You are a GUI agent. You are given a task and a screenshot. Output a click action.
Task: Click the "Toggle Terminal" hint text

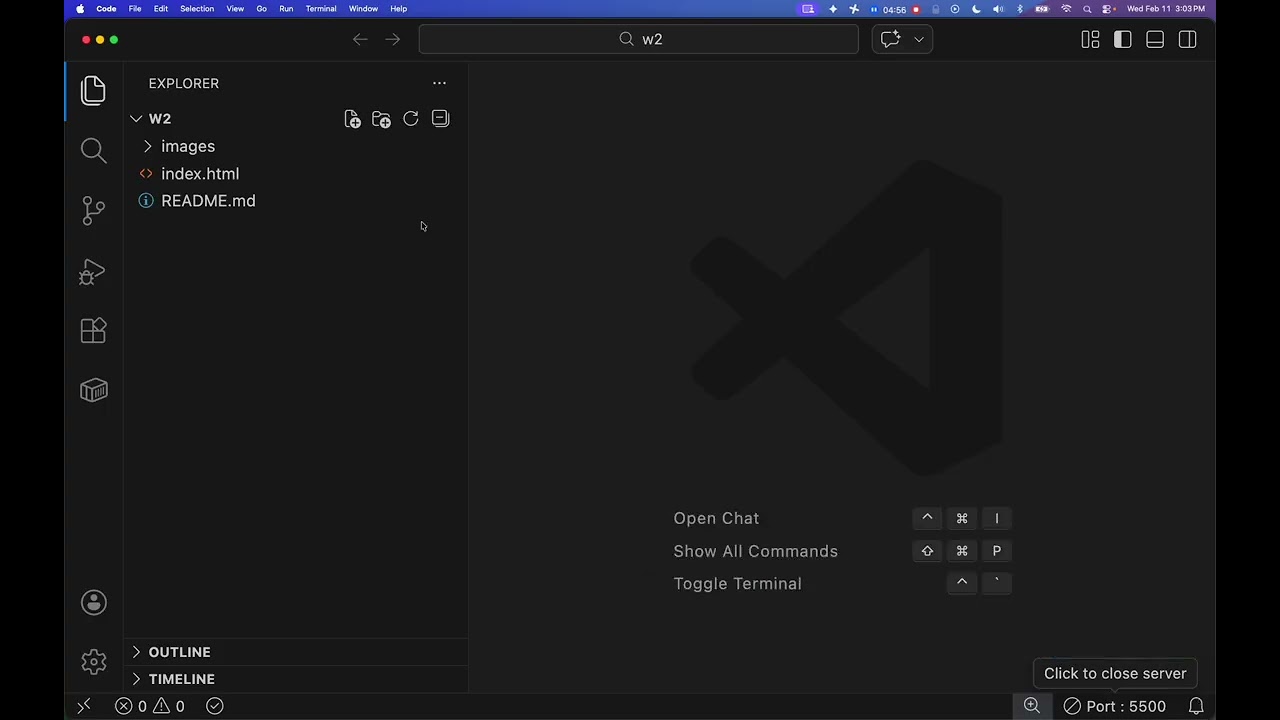pos(738,584)
